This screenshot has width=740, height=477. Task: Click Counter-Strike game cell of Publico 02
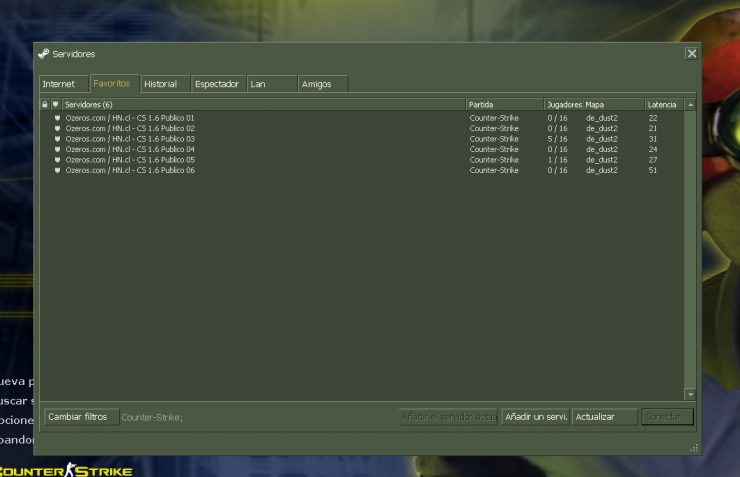[494, 128]
